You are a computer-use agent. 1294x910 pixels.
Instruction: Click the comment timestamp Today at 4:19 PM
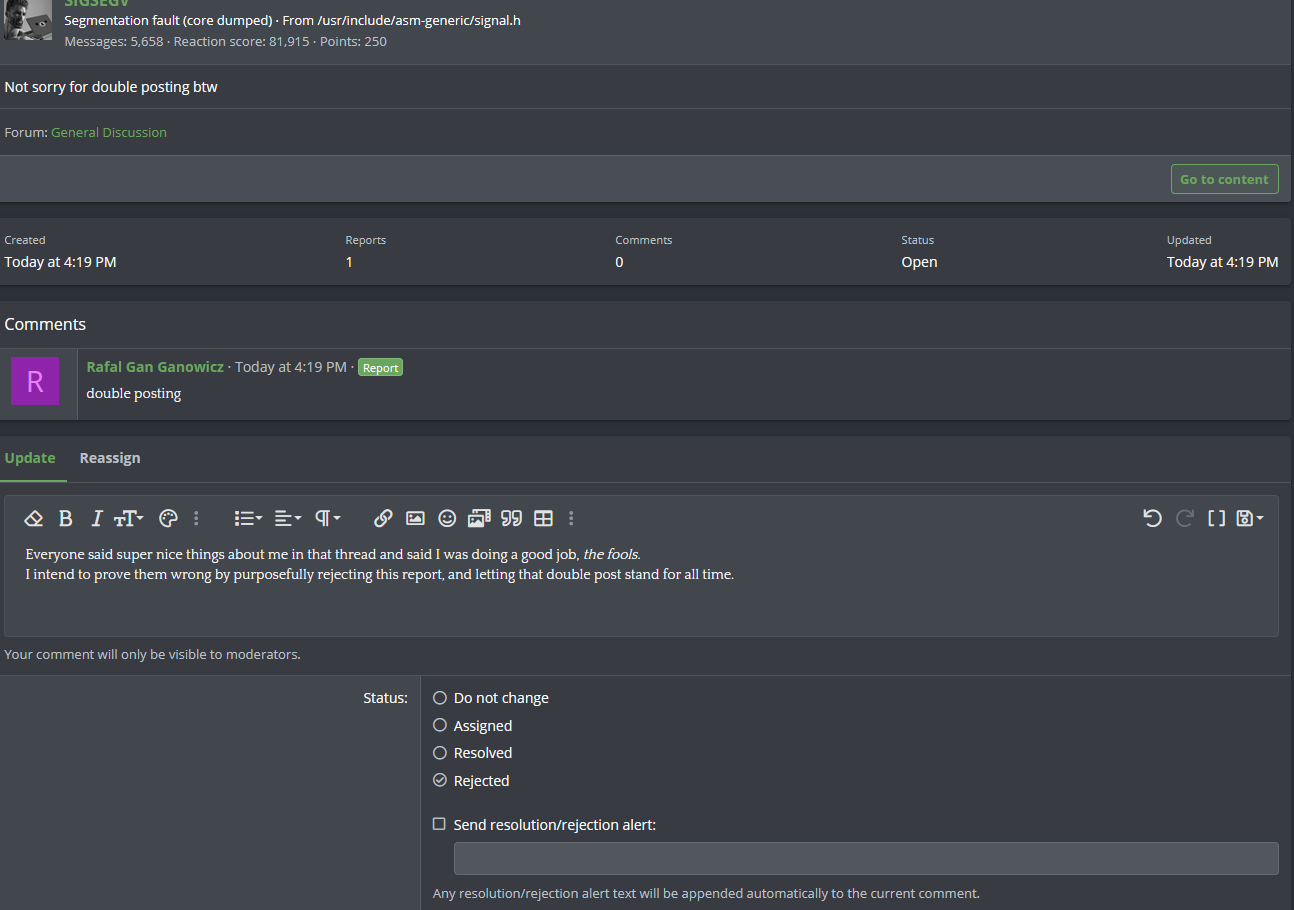coord(291,367)
